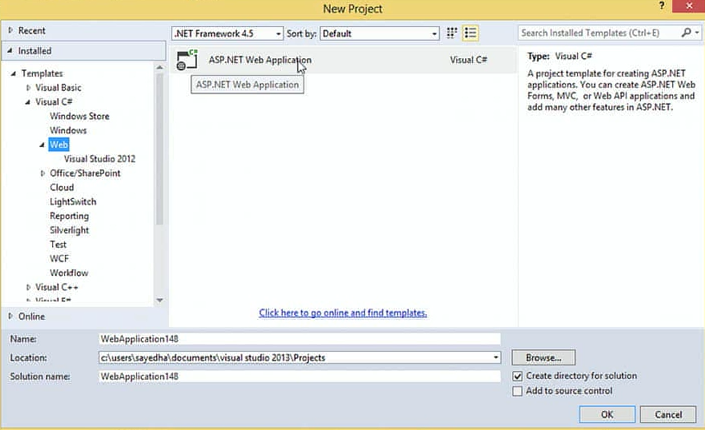705x430 pixels.
Task: Switch to medium icons view
Action: pyautogui.click(x=452, y=33)
